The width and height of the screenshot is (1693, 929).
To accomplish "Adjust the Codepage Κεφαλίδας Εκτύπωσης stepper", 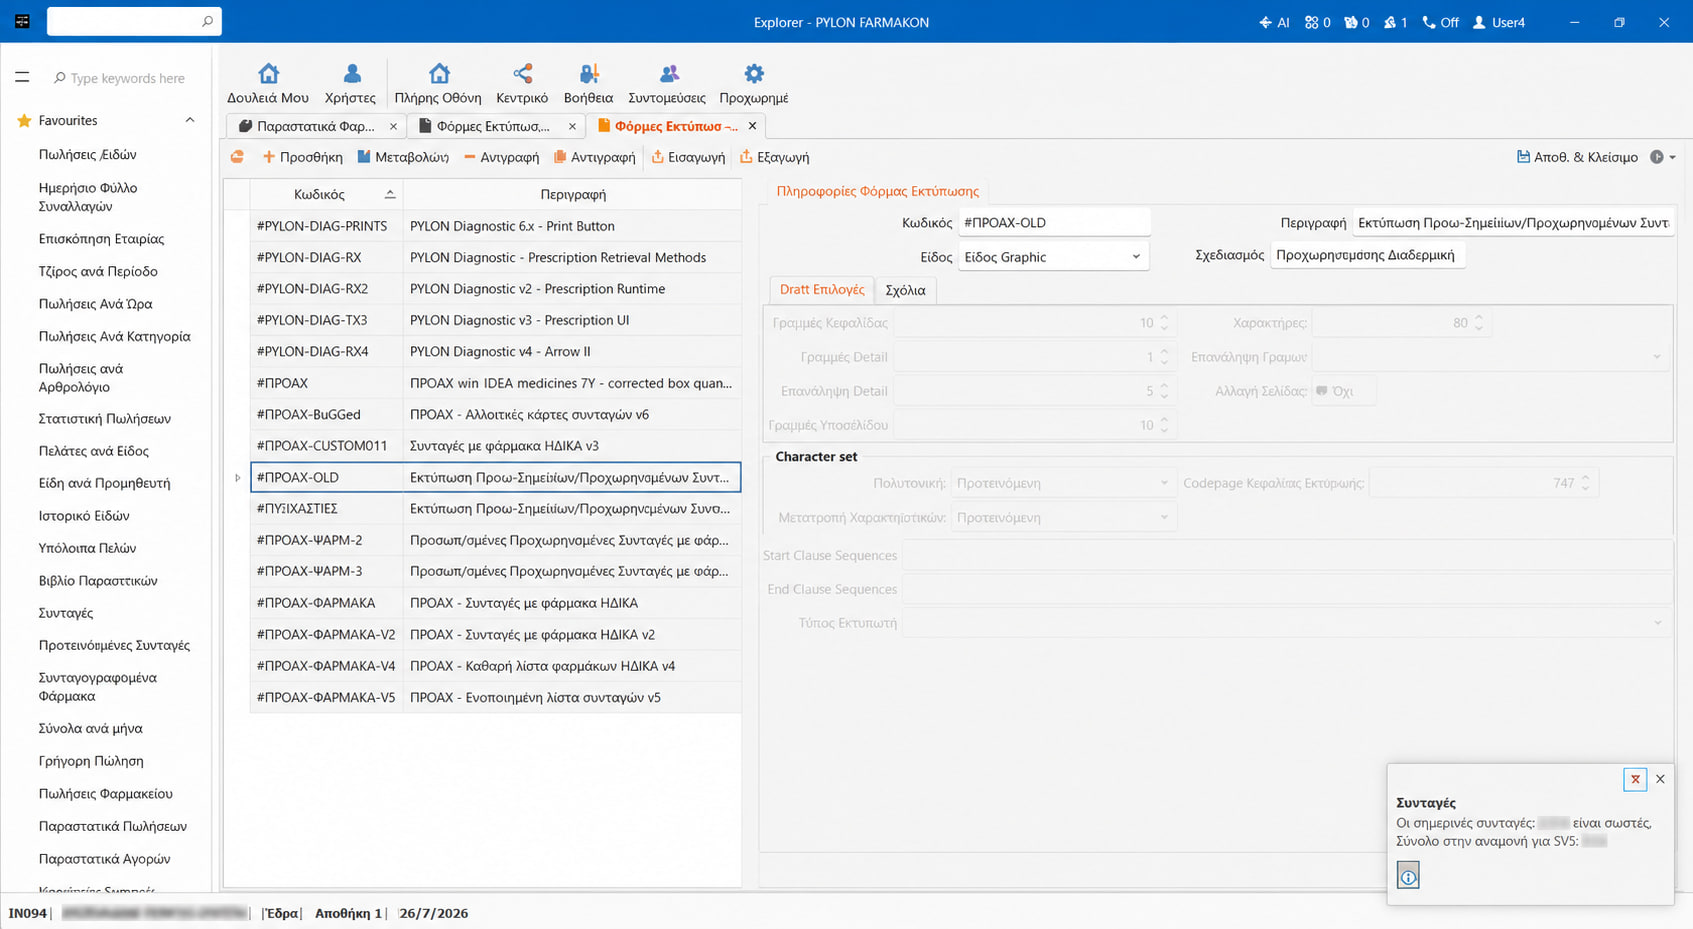I will point(1585,483).
